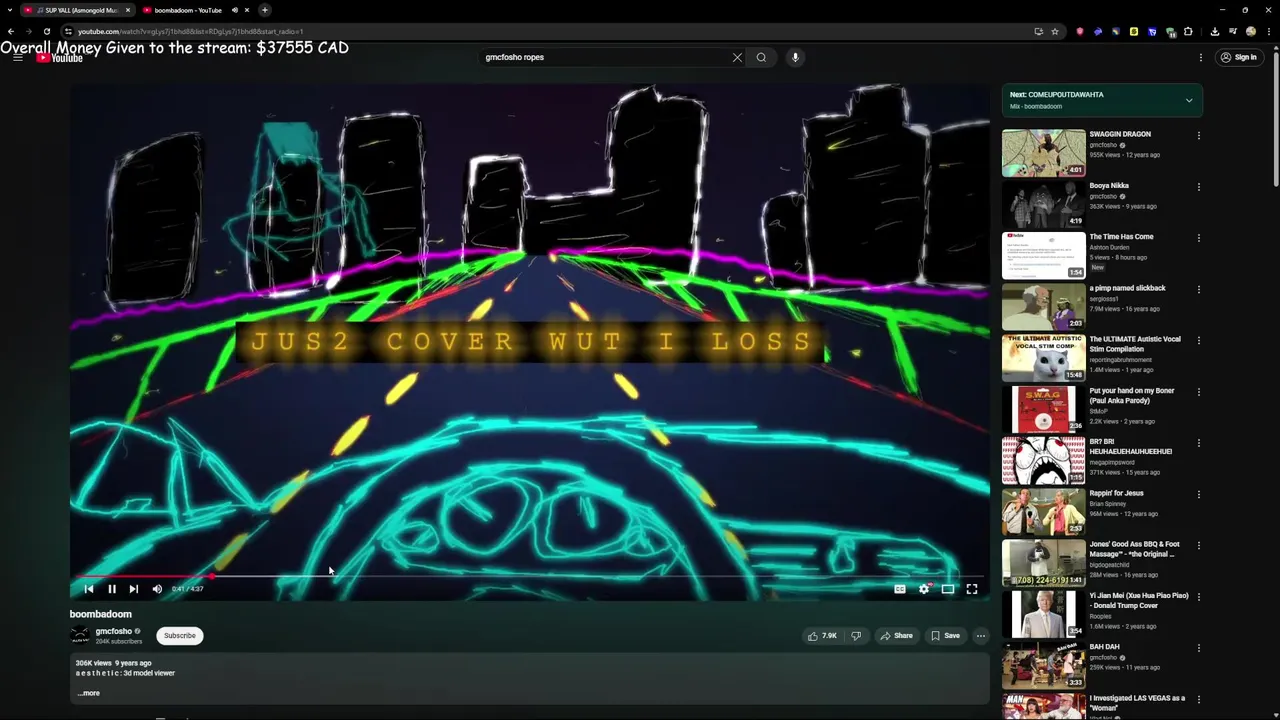
Task: Dislike the boombadoom video
Action: pos(856,636)
